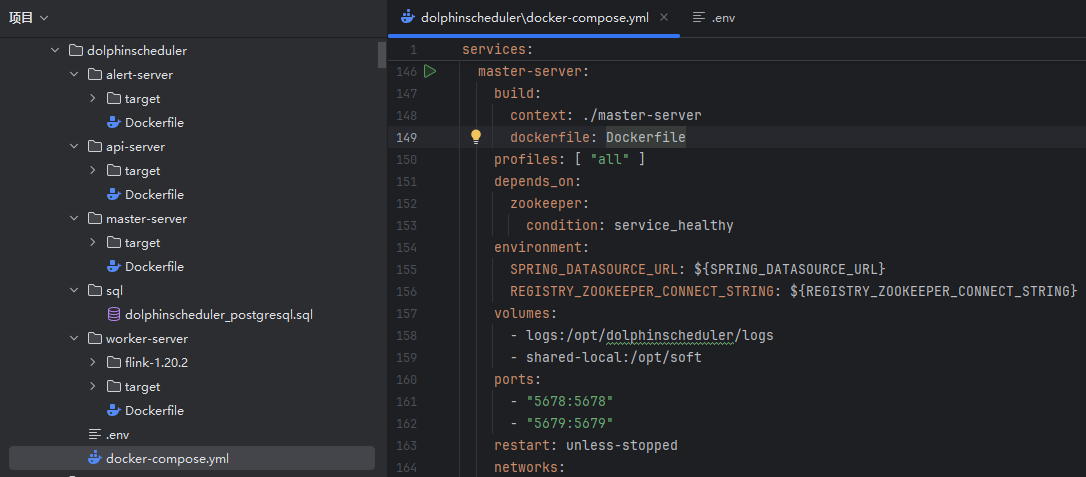Click the alert-server folder icon
Screen dimensions: 1086x477
coord(95,74)
